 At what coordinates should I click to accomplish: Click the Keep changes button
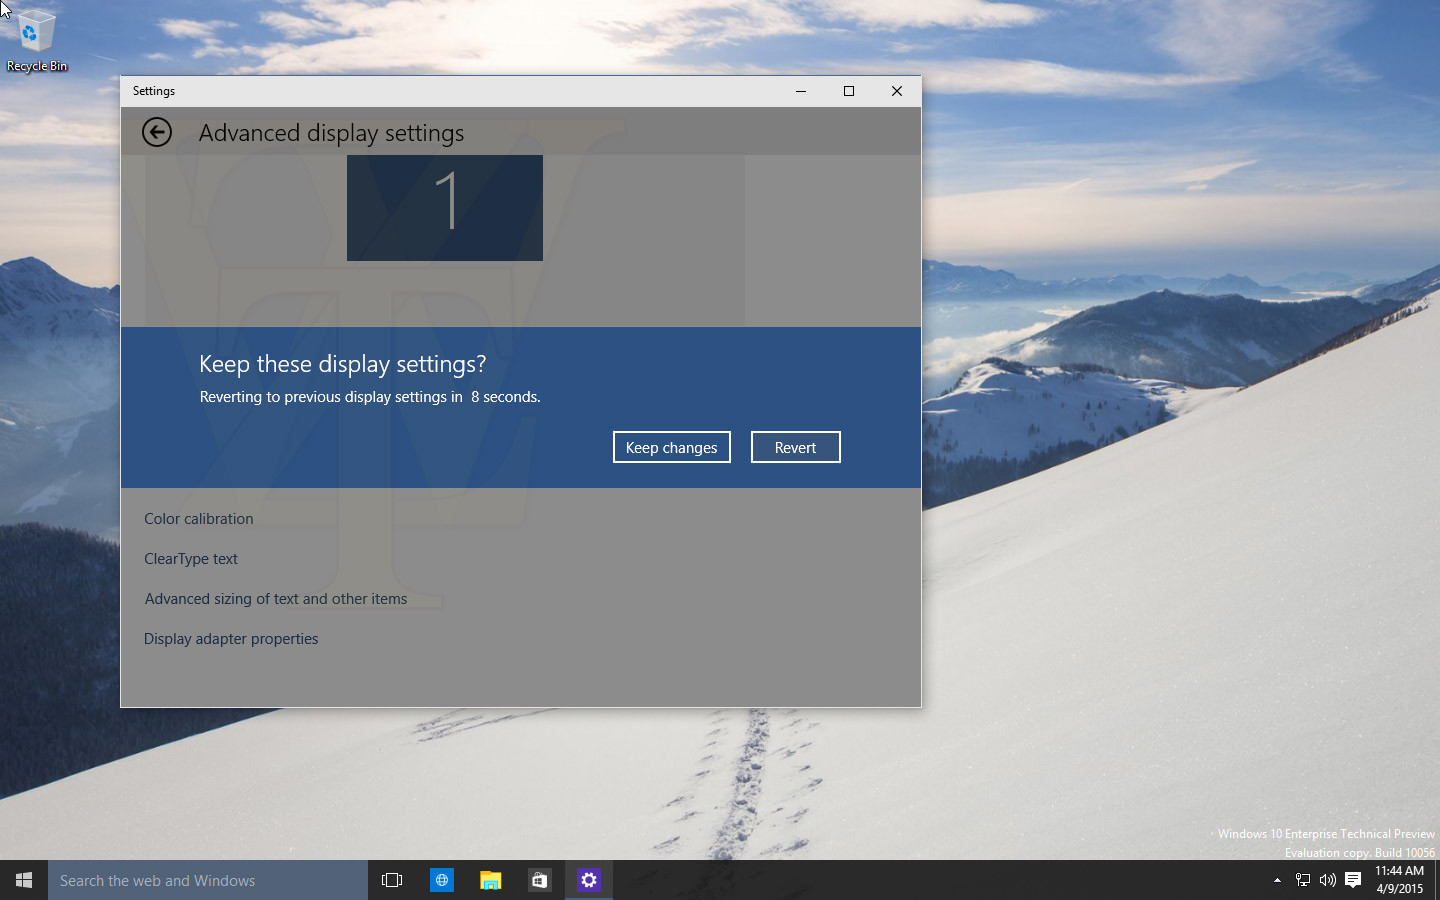point(671,447)
